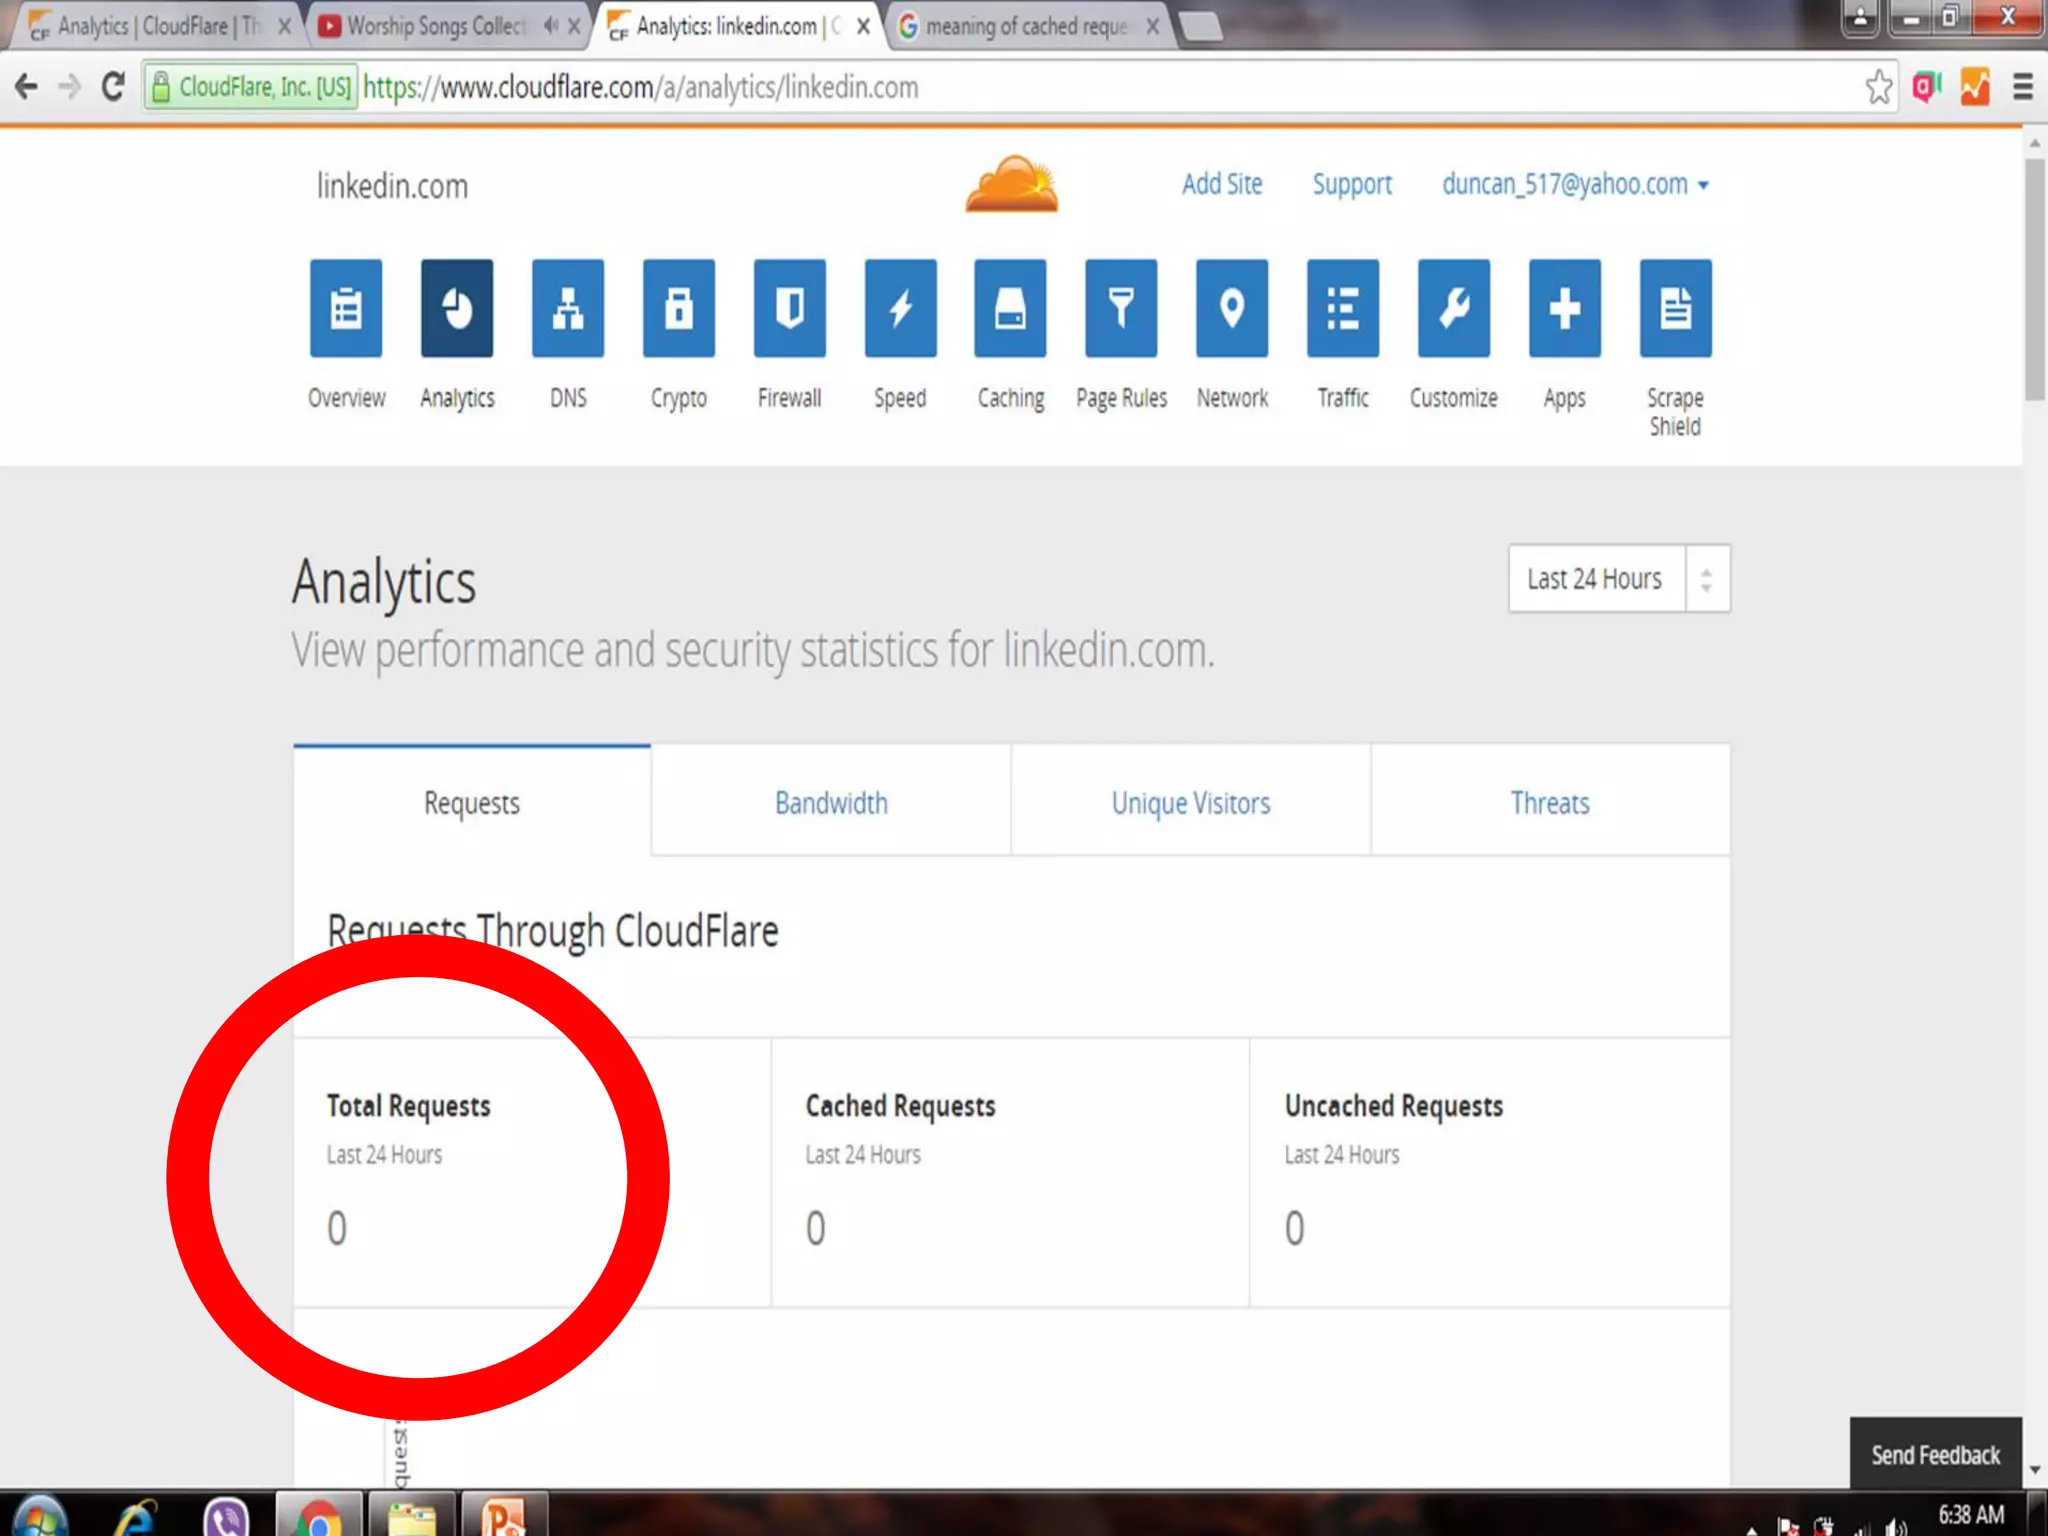Viewport: 2048px width, 1536px height.
Task: Select the Customize wrench icon
Action: [1453, 308]
